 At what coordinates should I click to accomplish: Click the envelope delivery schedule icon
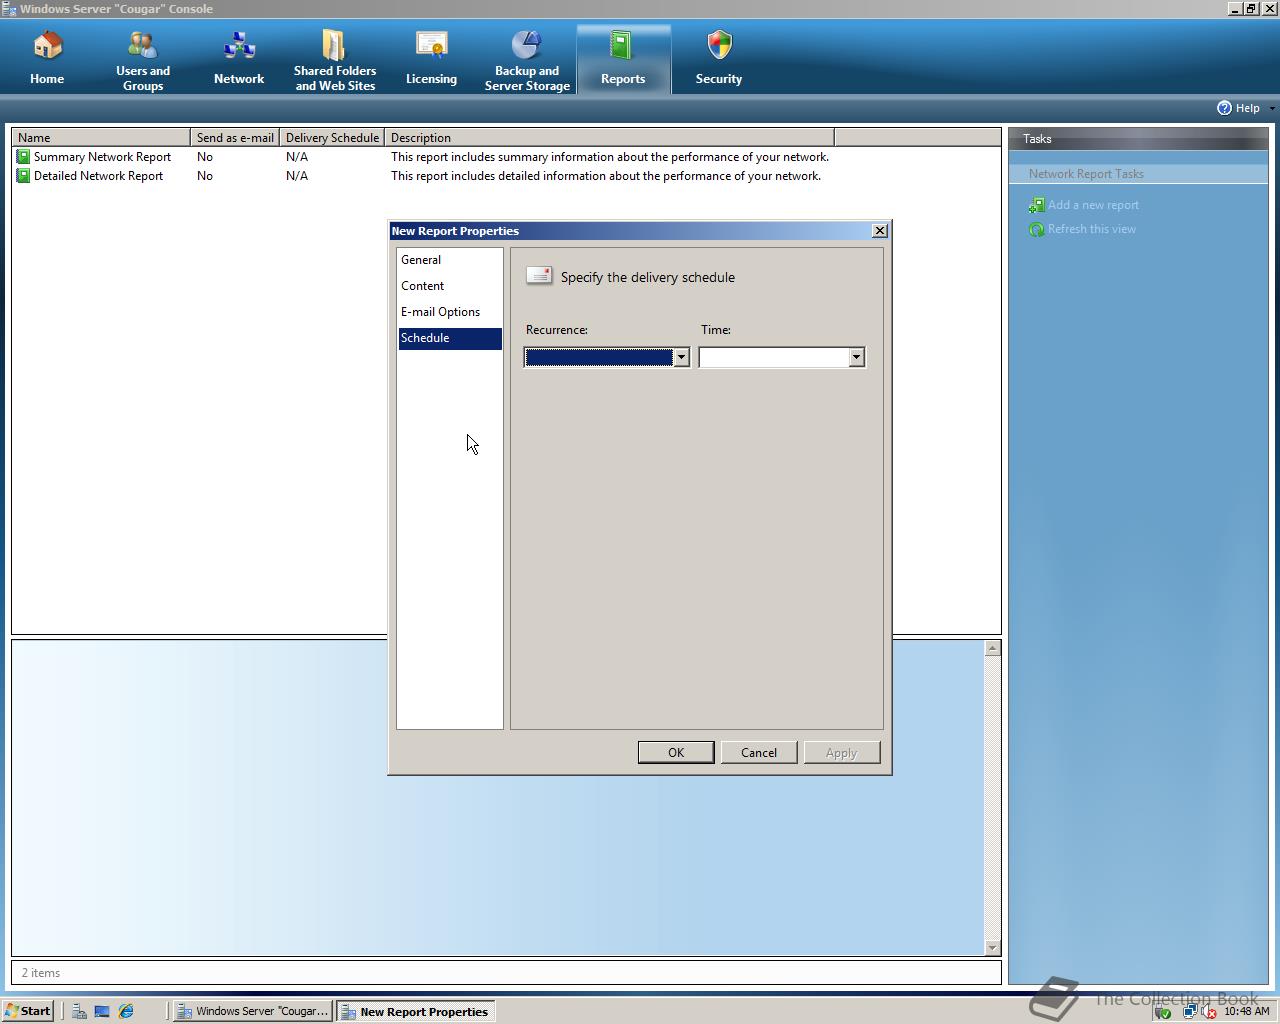click(539, 276)
